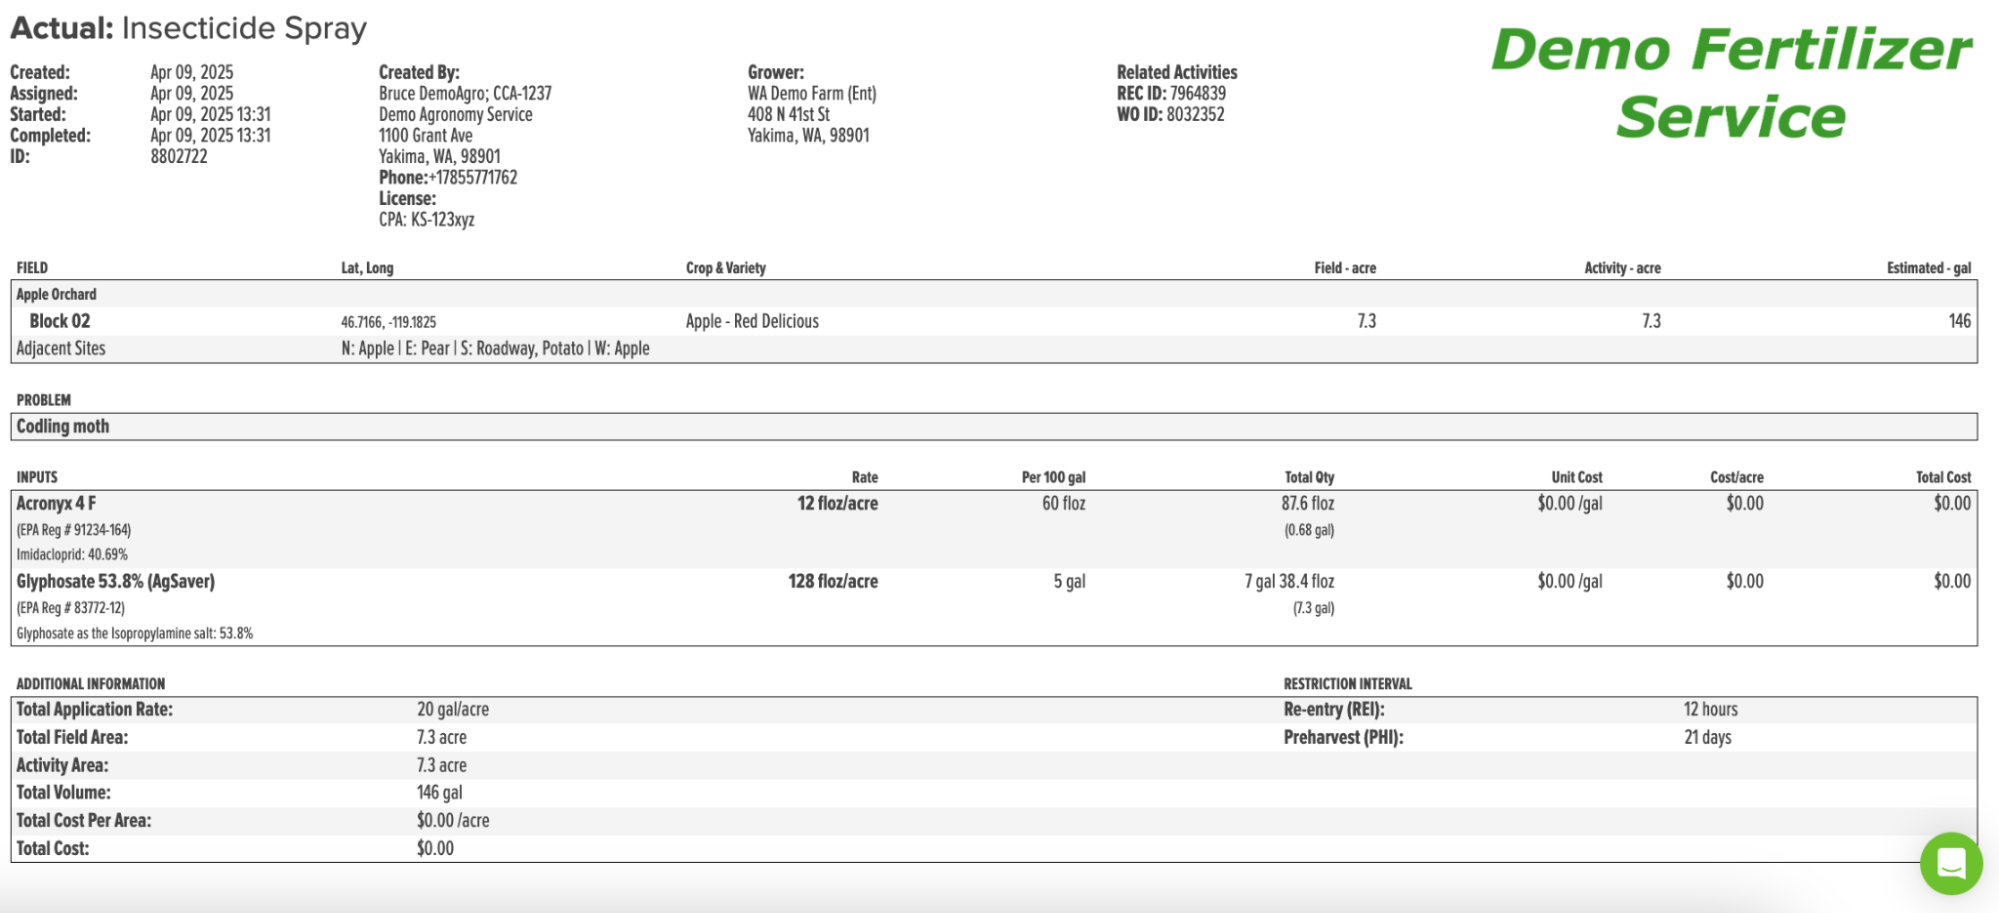Select the REC ID 7964839 entry

click(1171, 93)
